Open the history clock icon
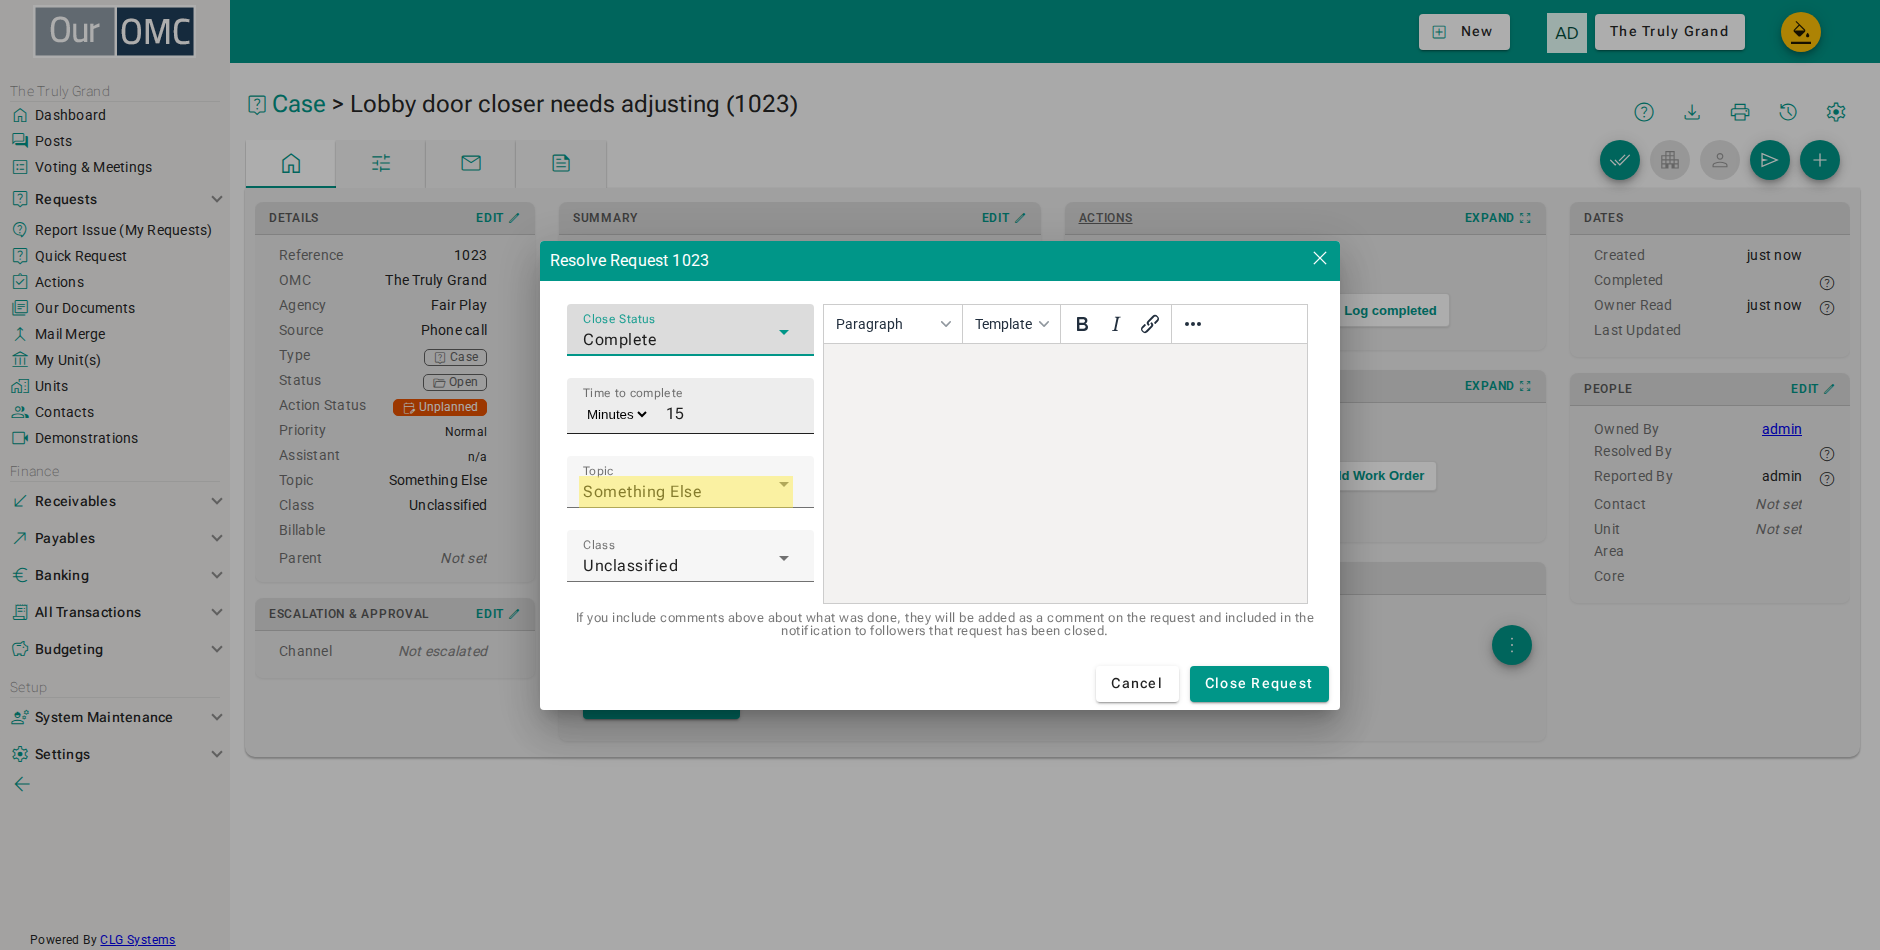 point(1788,112)
